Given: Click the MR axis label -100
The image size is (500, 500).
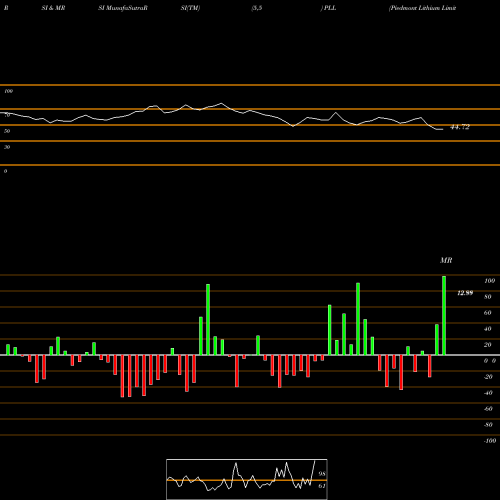Looking at the screenshot, I should click(x=490, y=441).
